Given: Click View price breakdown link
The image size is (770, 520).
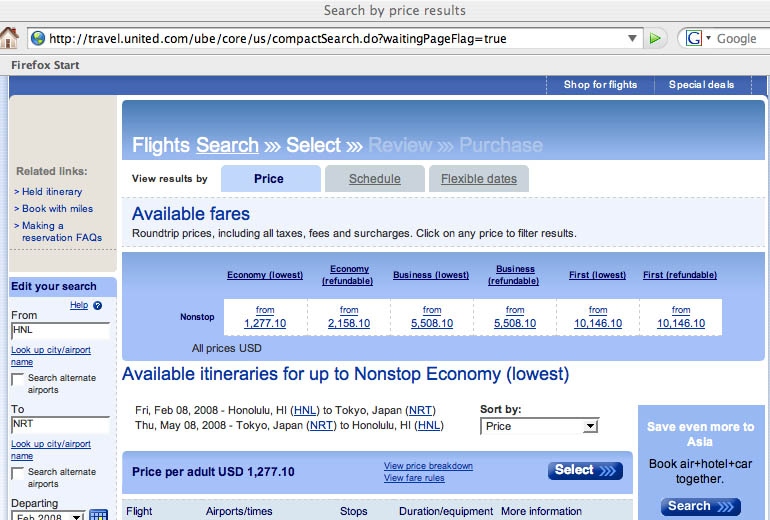Looking at the screenshot, I should 428,465.
